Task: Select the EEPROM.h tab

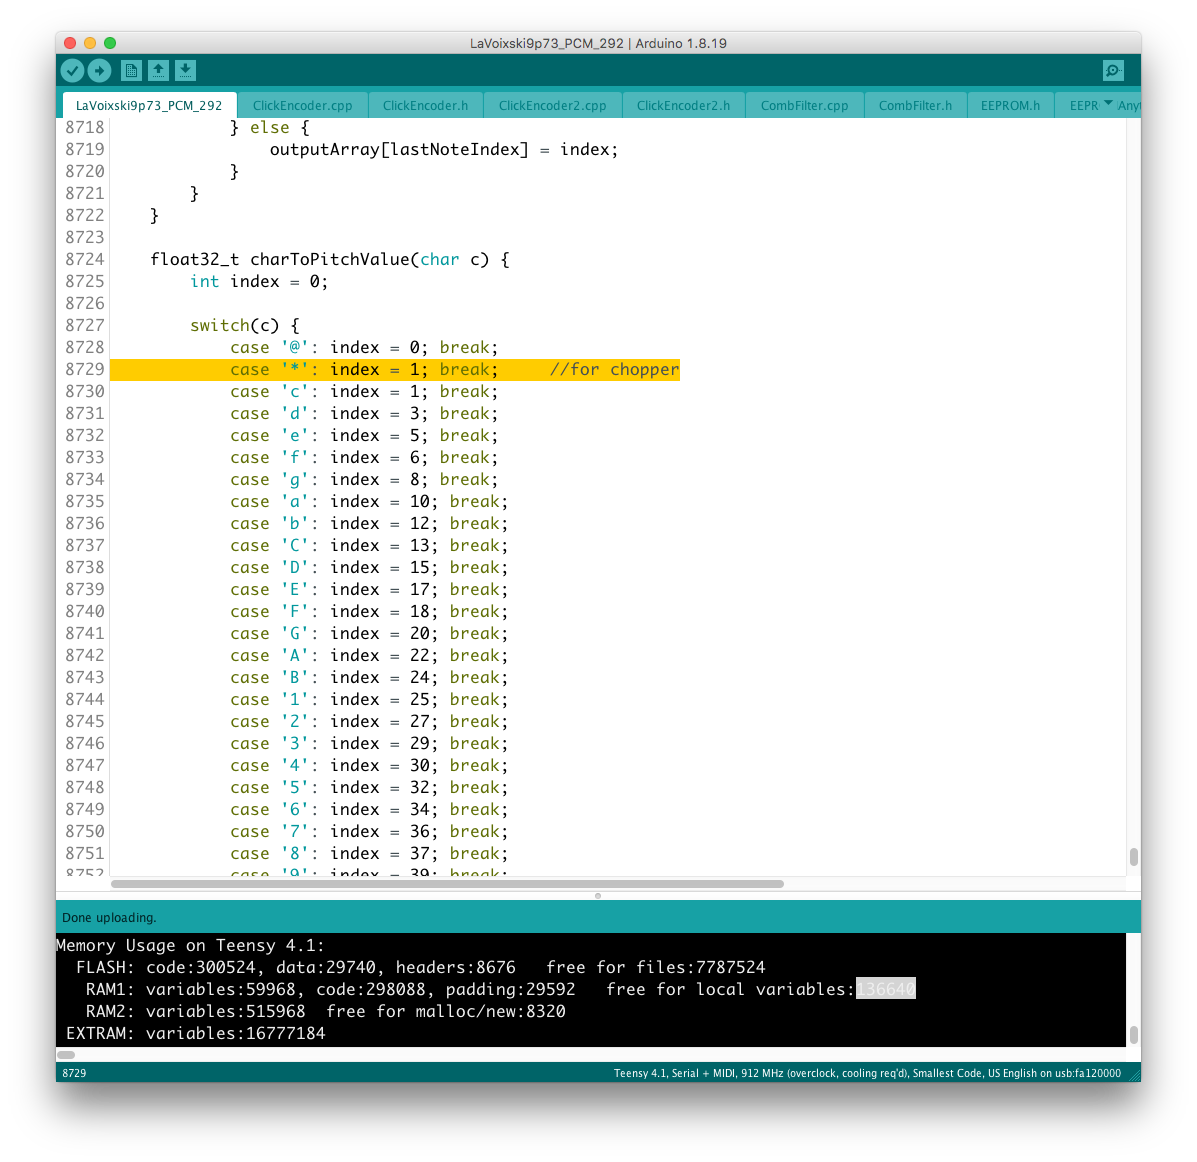Action: pos(1010,105)
